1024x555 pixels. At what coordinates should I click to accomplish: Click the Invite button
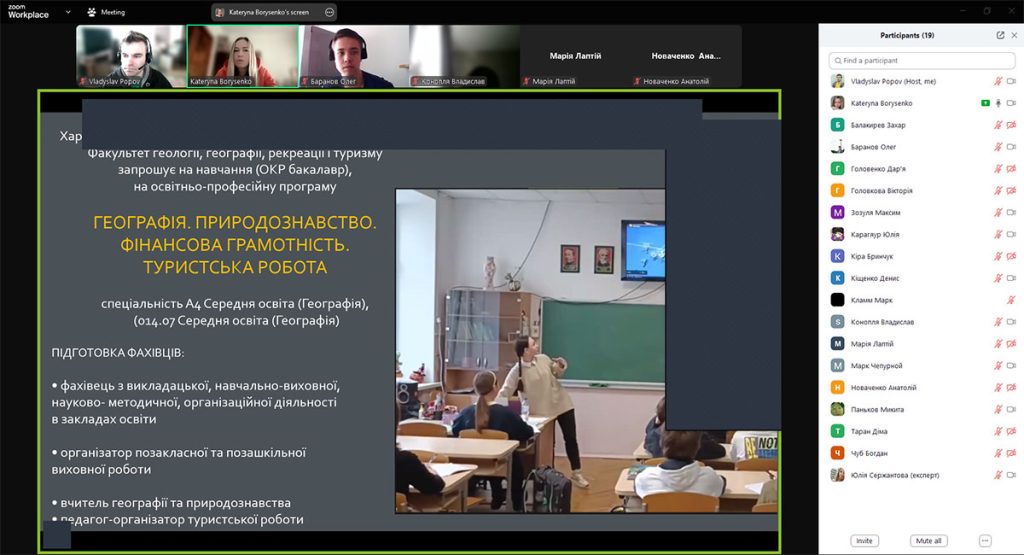[864, 541]
